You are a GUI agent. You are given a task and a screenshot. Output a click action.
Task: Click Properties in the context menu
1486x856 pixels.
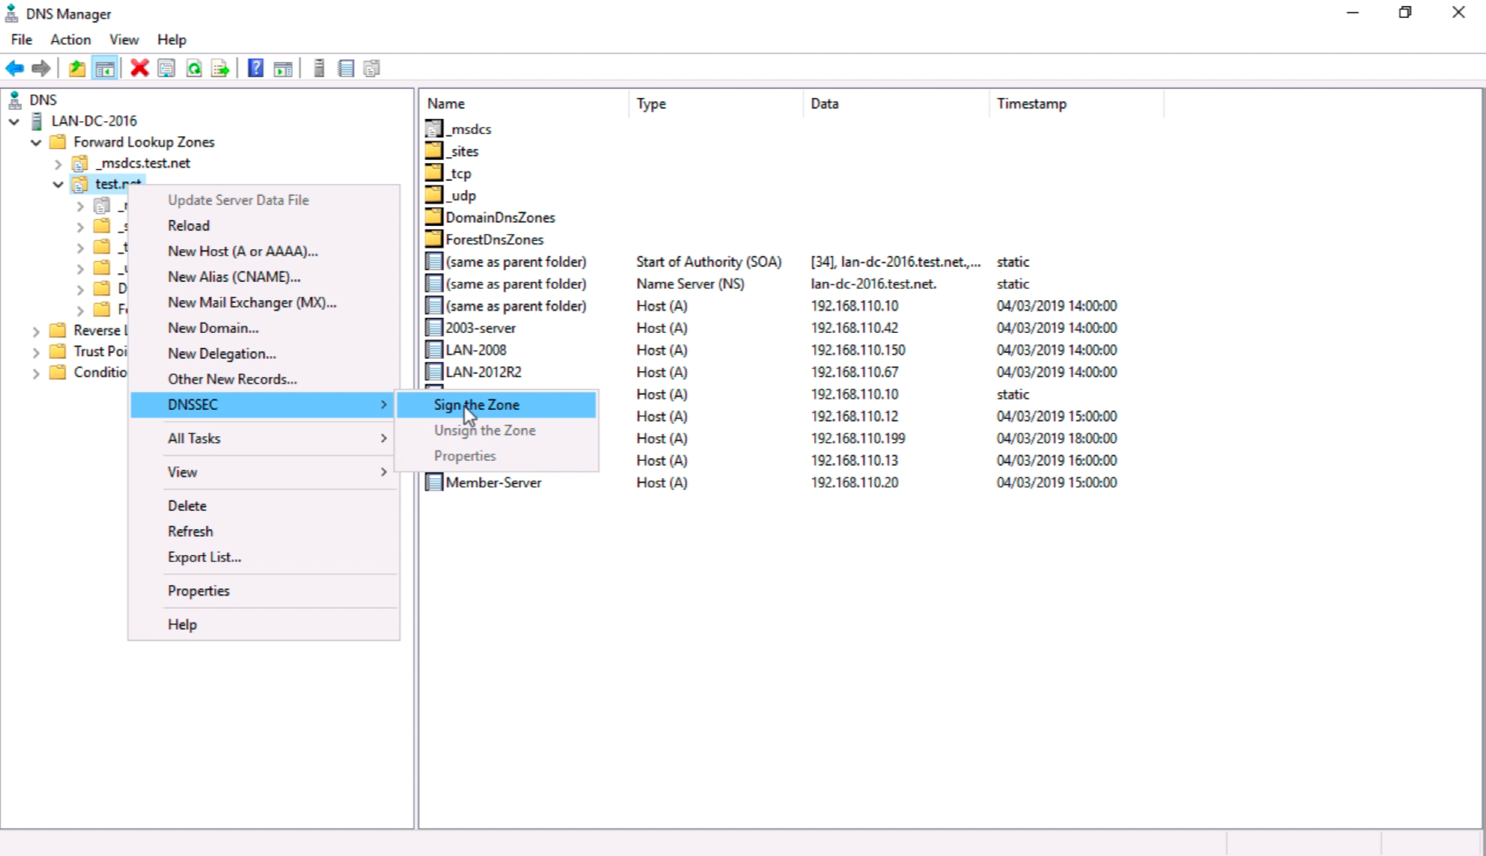pos(199,591)
